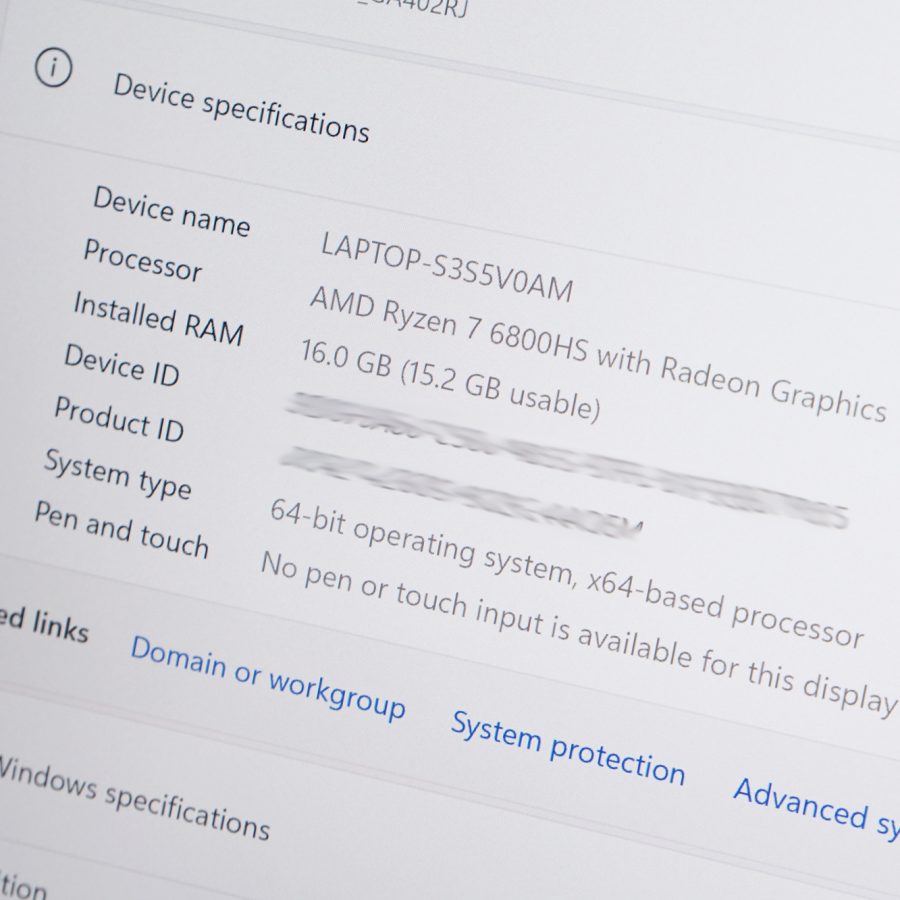Click the Pen and touch label
This screenshot has width=900, height=900.
click(121, 529)
